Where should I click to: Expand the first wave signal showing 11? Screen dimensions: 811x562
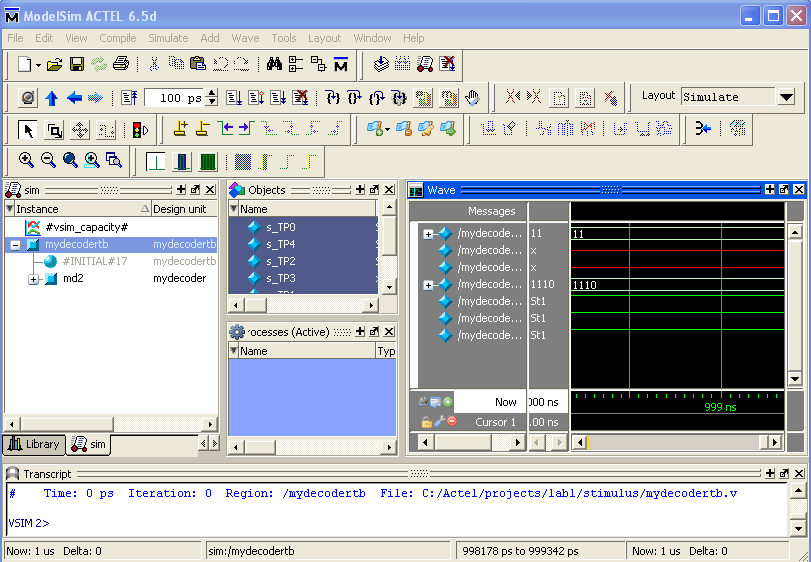[428, 234]
